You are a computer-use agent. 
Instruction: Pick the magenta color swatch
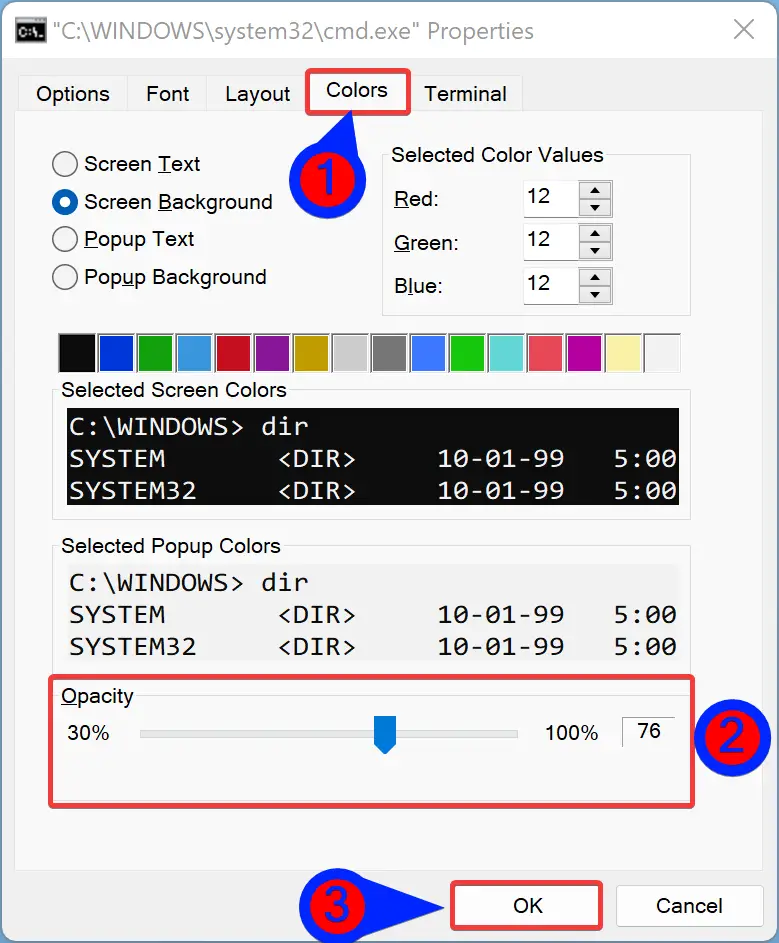point(584,353)
